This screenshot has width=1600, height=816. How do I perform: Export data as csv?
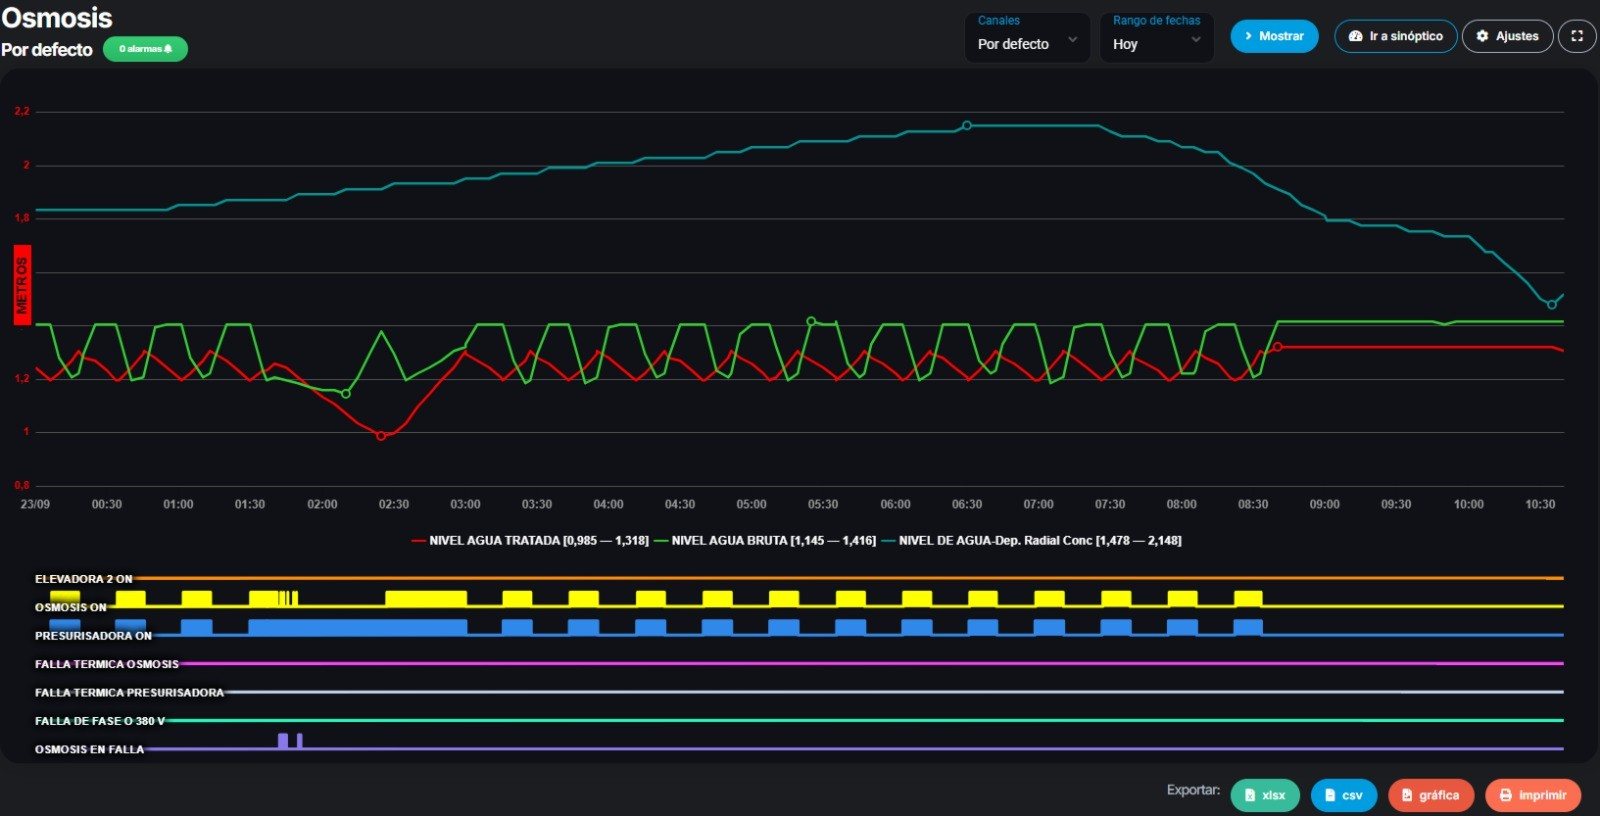[x=1344, y=795]
